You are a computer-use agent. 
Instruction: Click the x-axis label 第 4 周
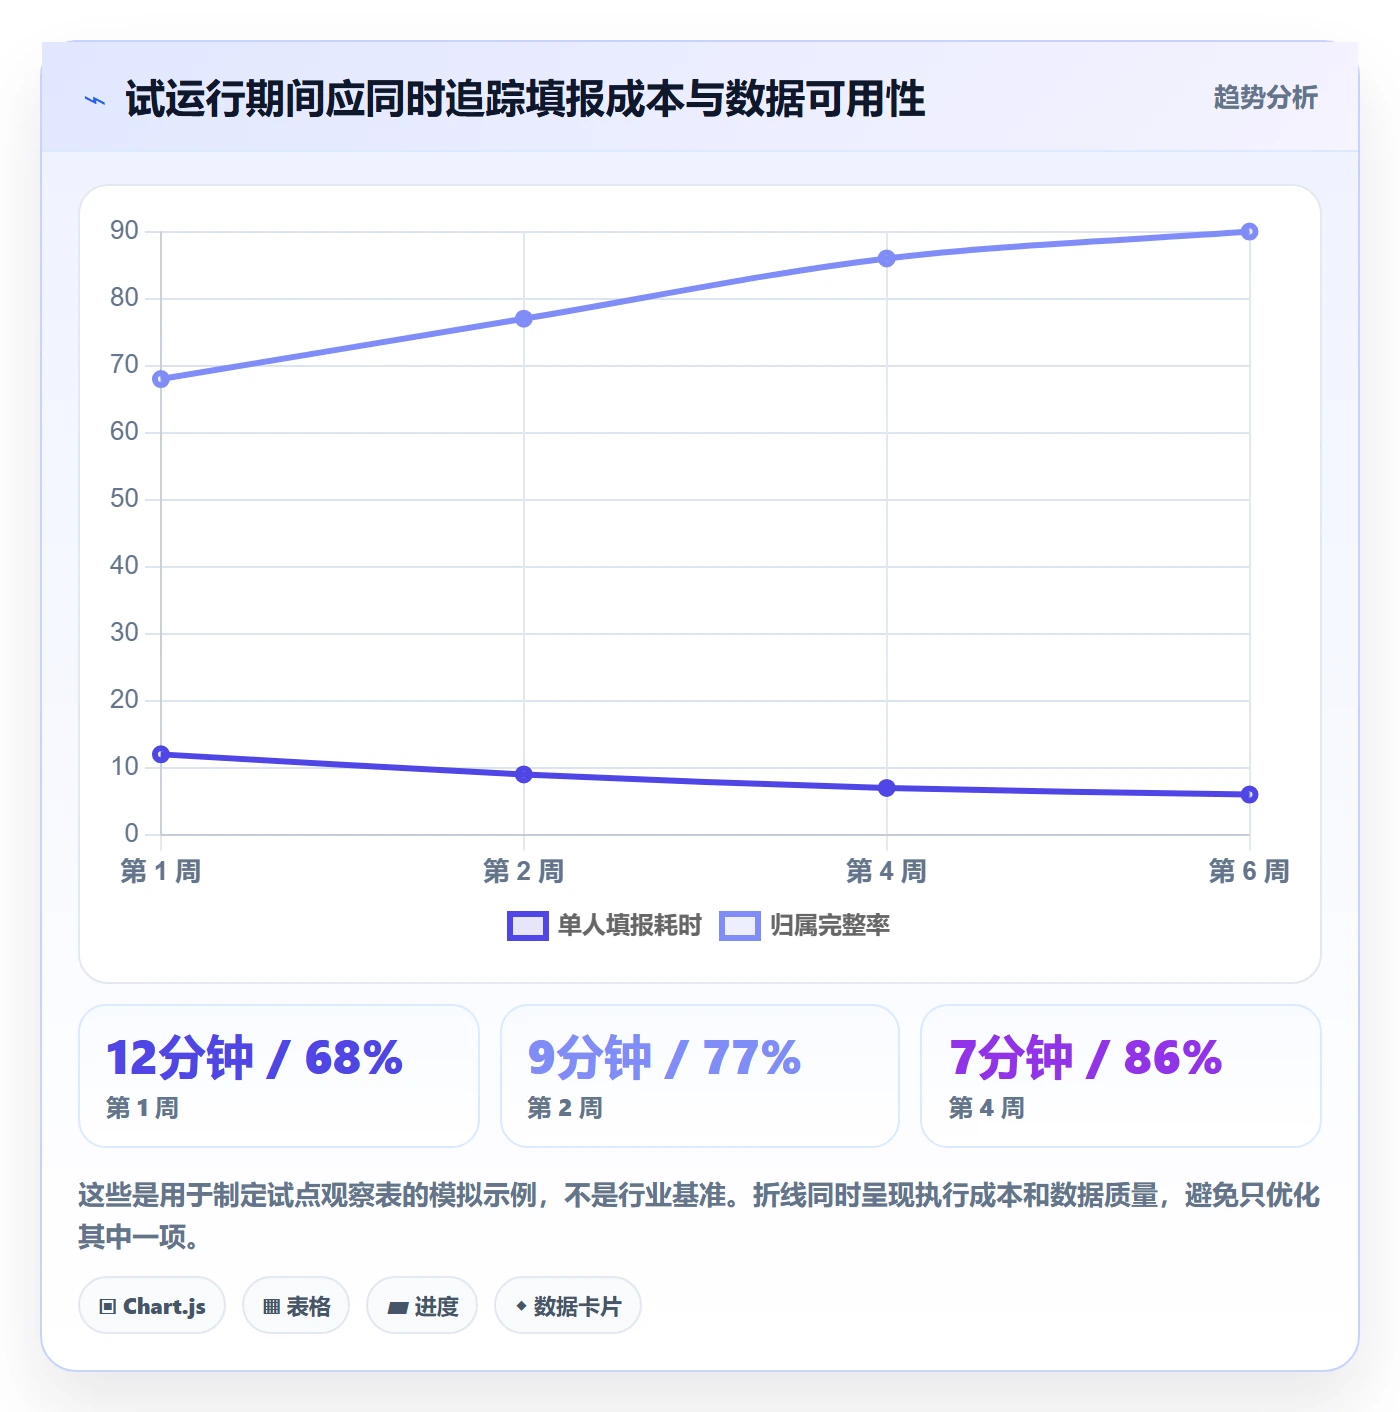coord(887,871)
